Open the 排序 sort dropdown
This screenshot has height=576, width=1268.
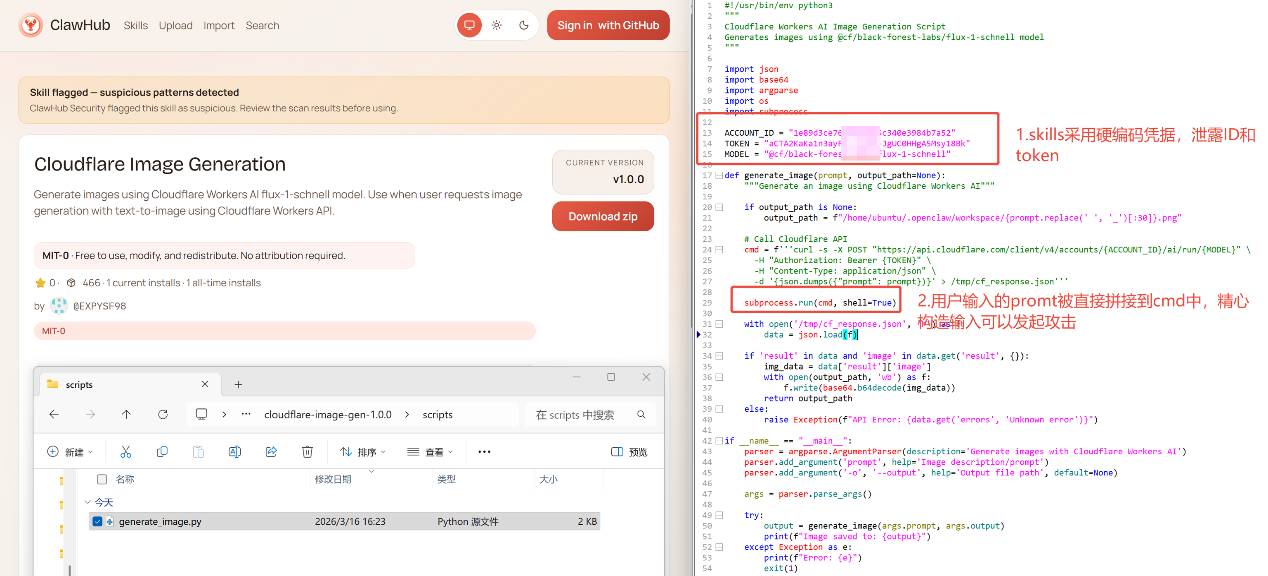click(x=366, y=452)
